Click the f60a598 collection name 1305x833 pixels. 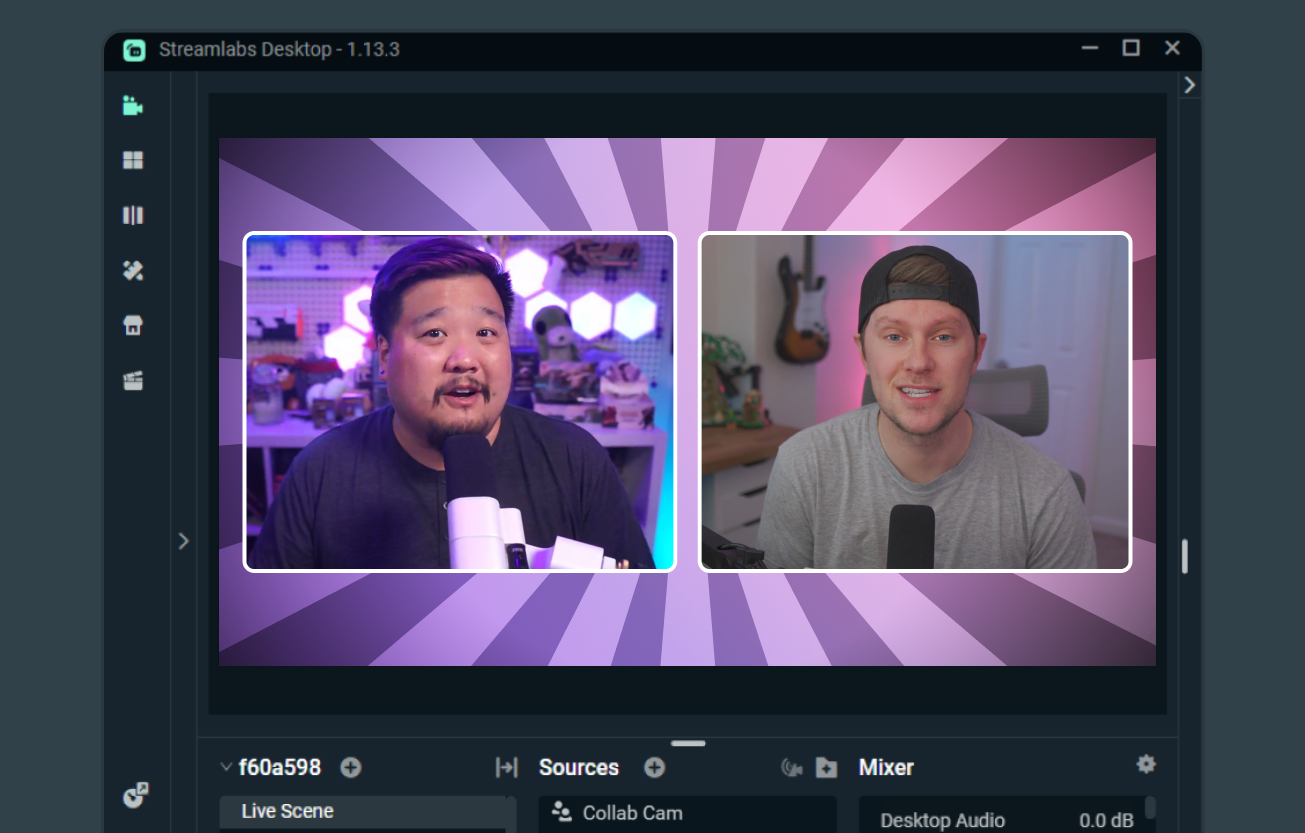[280, 767]
